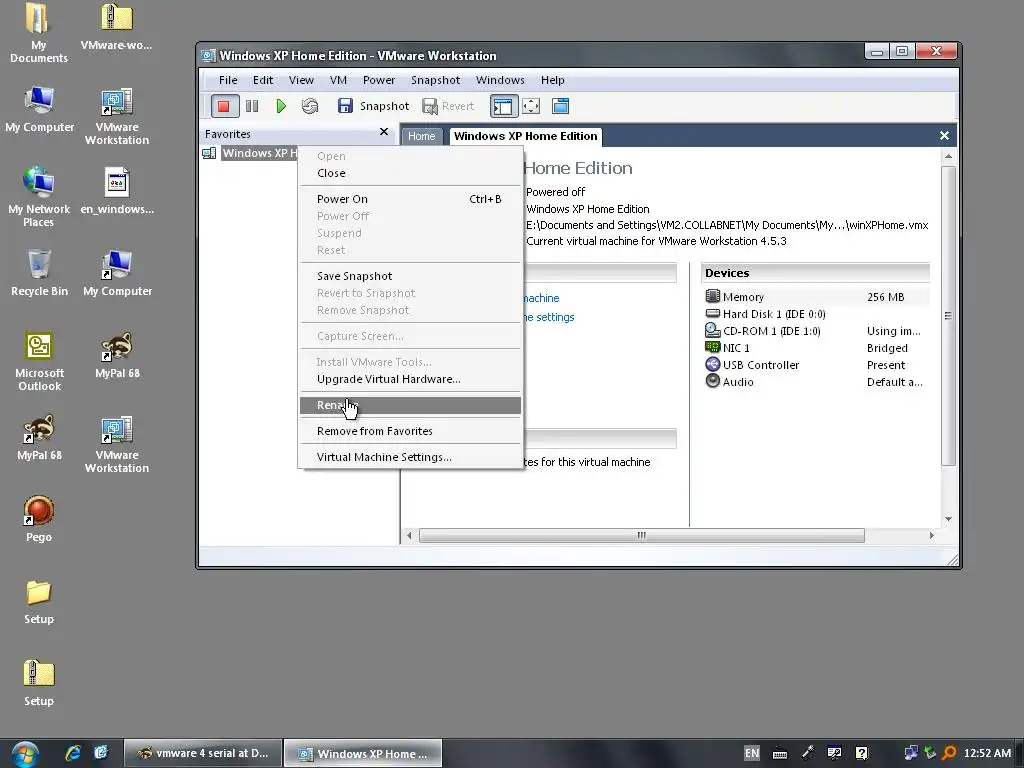The width and height of the screenshot is (1024, 768).
Task: Toggle the Favorites sidebar view icon
Action: [504, 106]
